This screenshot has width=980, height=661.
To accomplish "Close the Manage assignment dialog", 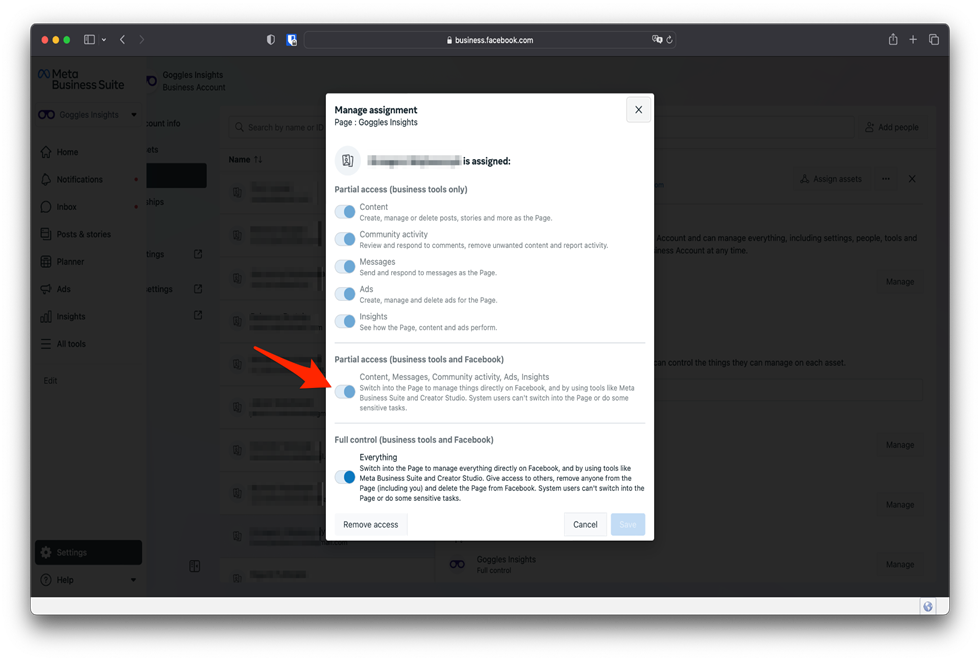I will point(638,110).
